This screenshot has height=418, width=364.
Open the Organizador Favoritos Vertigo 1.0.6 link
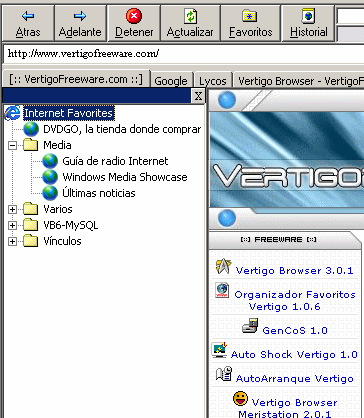click(295, 300)
